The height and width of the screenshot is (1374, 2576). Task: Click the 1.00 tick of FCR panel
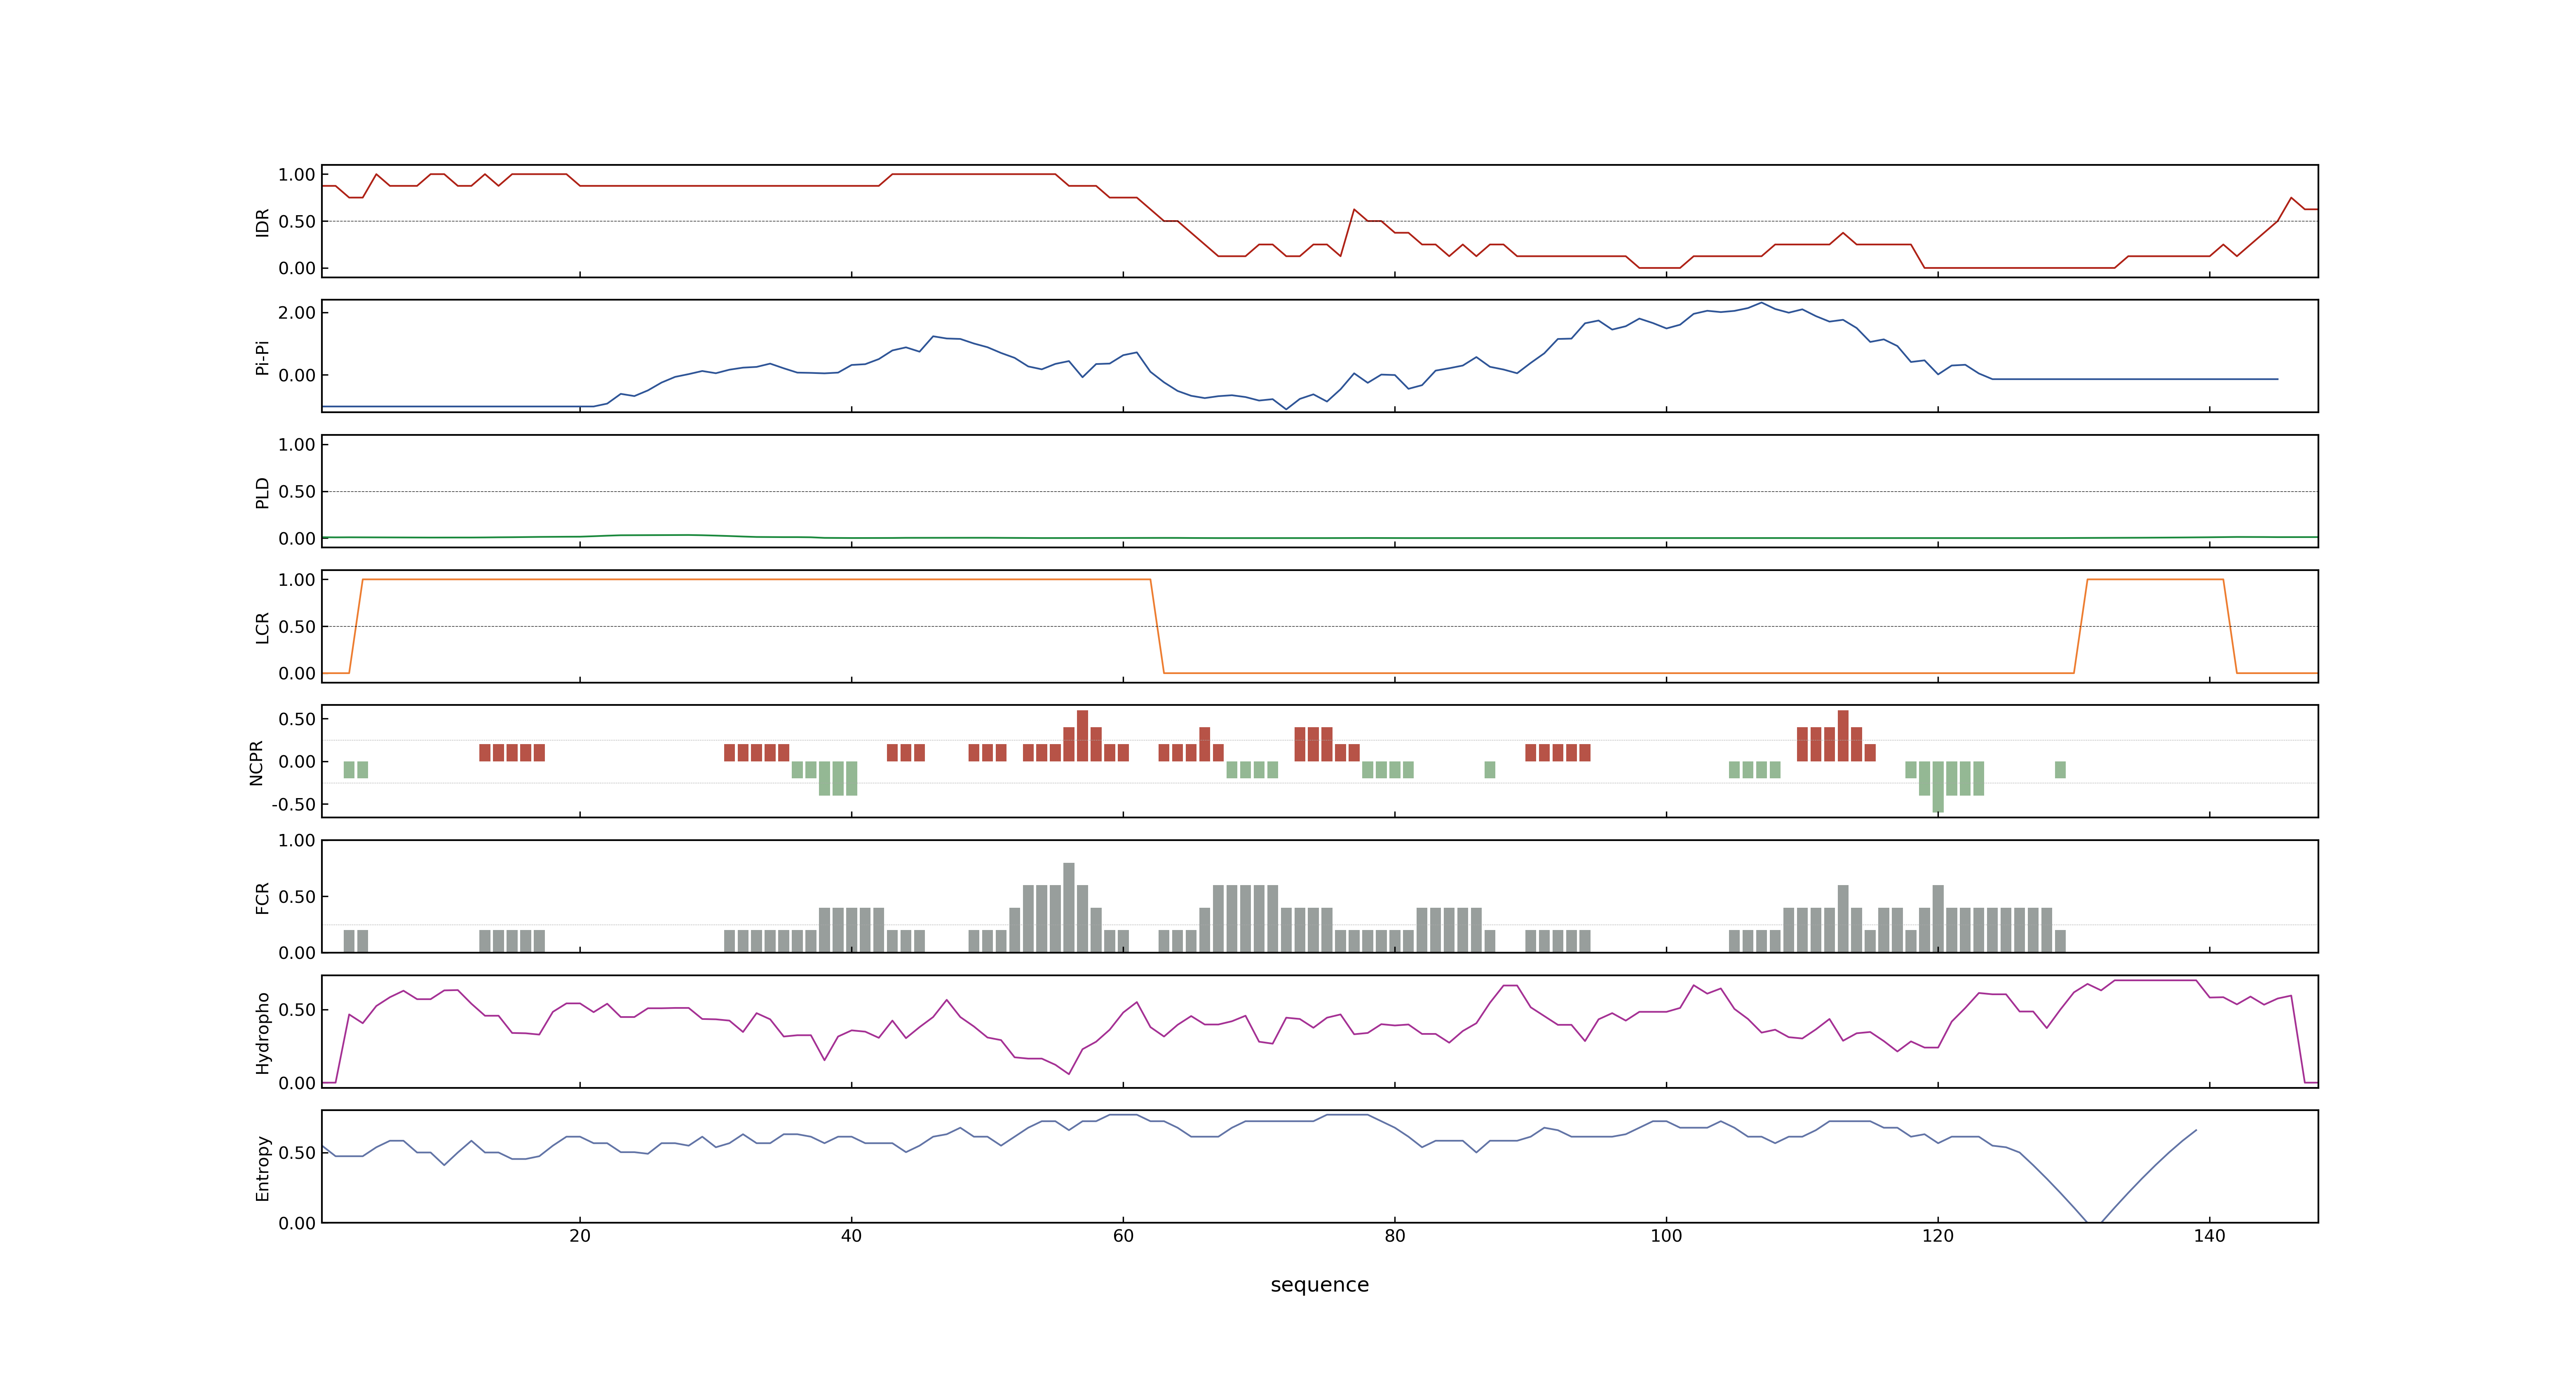(x=297, y=841)
